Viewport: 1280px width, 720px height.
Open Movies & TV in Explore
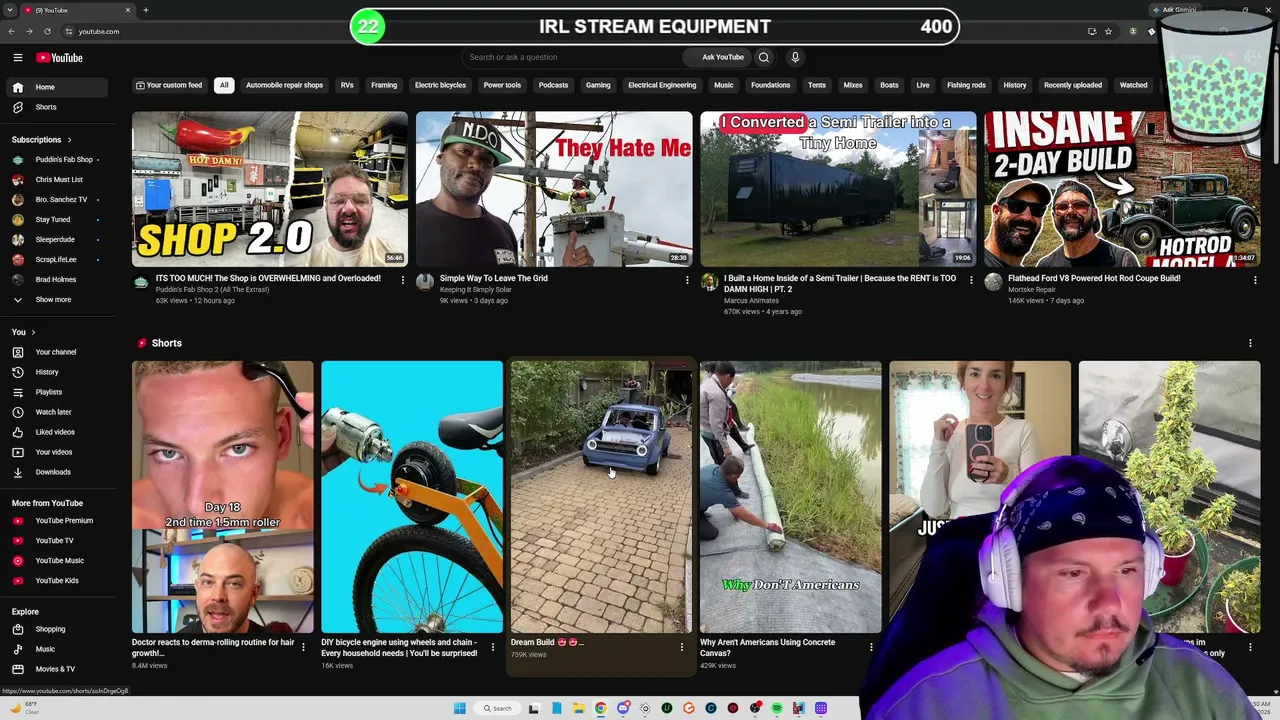pyautogui.click(x=56, y=669)
